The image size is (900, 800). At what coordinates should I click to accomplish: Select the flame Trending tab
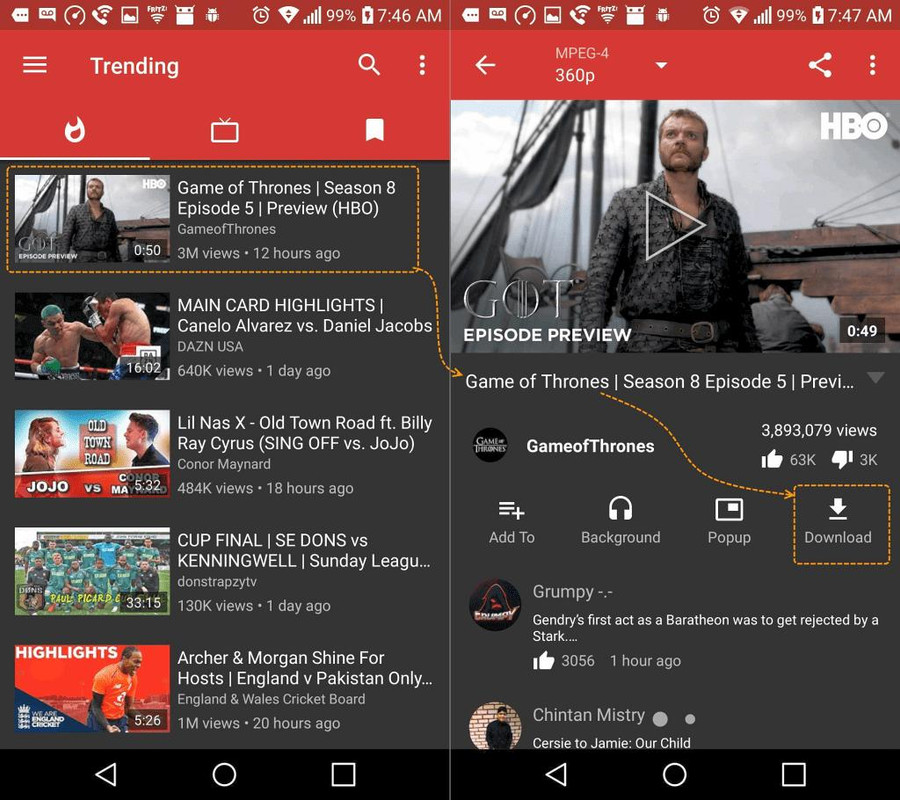point(75,130)
